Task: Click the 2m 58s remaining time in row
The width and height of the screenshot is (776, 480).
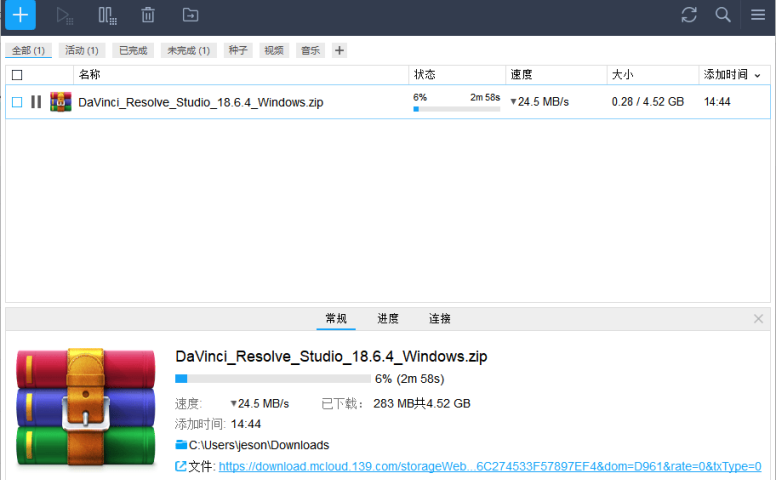Action: pos(485,97)
